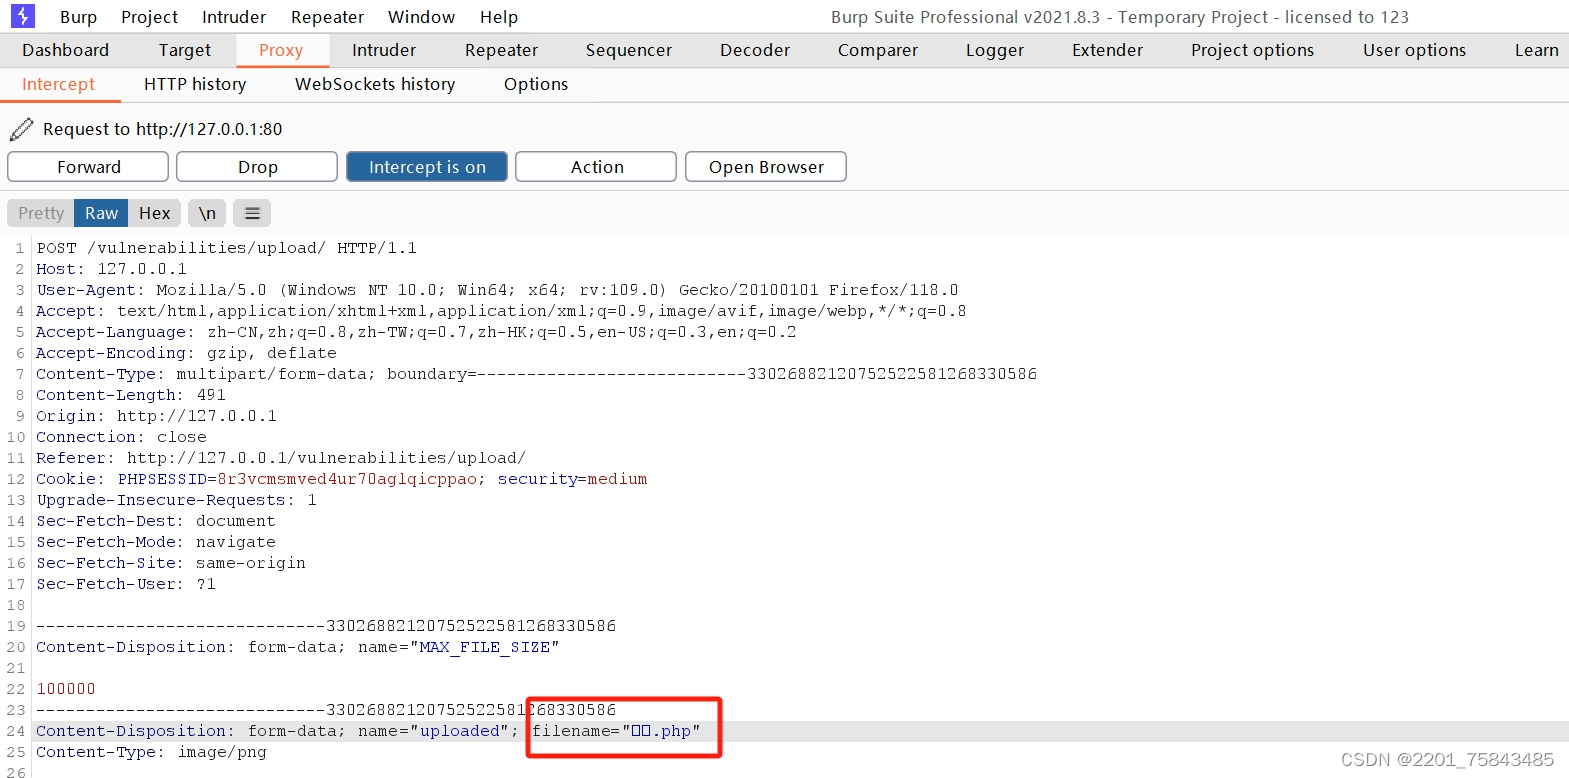1569x778 pixels.
Task: Open the Comparer tab
Action: coord(878,50)
